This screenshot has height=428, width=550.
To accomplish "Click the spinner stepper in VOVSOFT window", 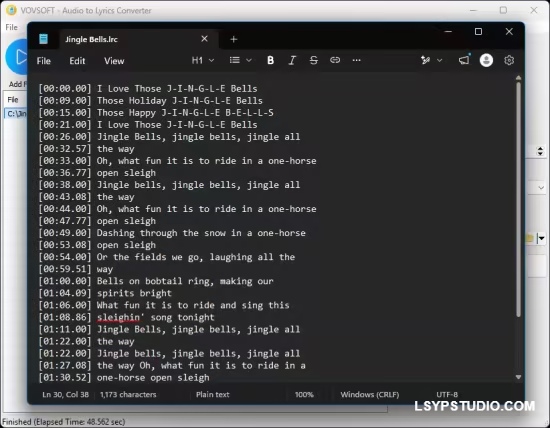I will tap(540, 151).
